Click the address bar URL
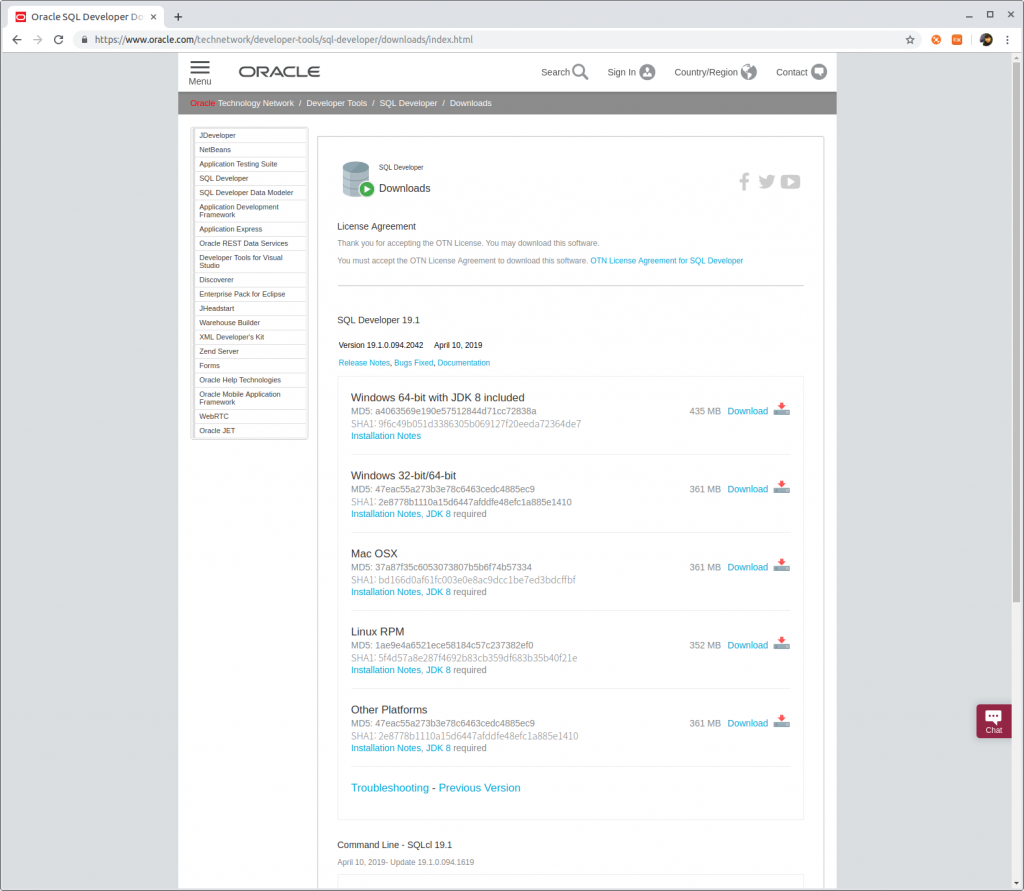 [284, 40]
